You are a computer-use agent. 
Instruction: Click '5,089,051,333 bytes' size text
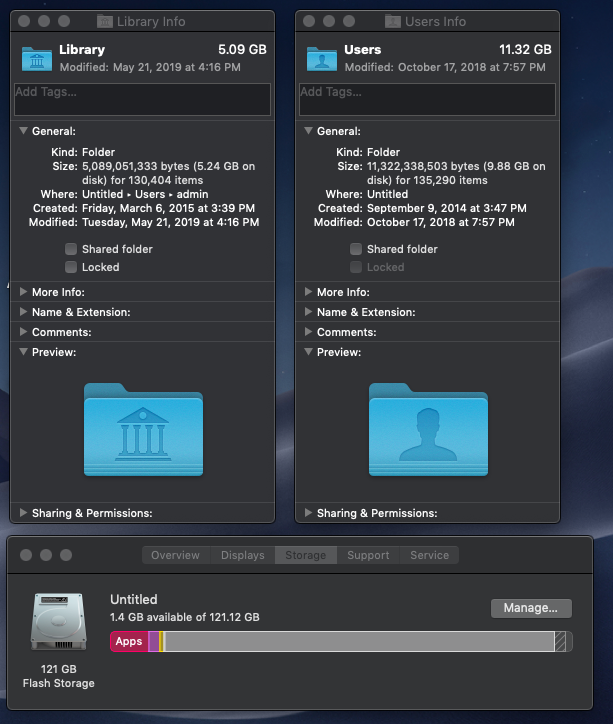click(x=136, y=166)
